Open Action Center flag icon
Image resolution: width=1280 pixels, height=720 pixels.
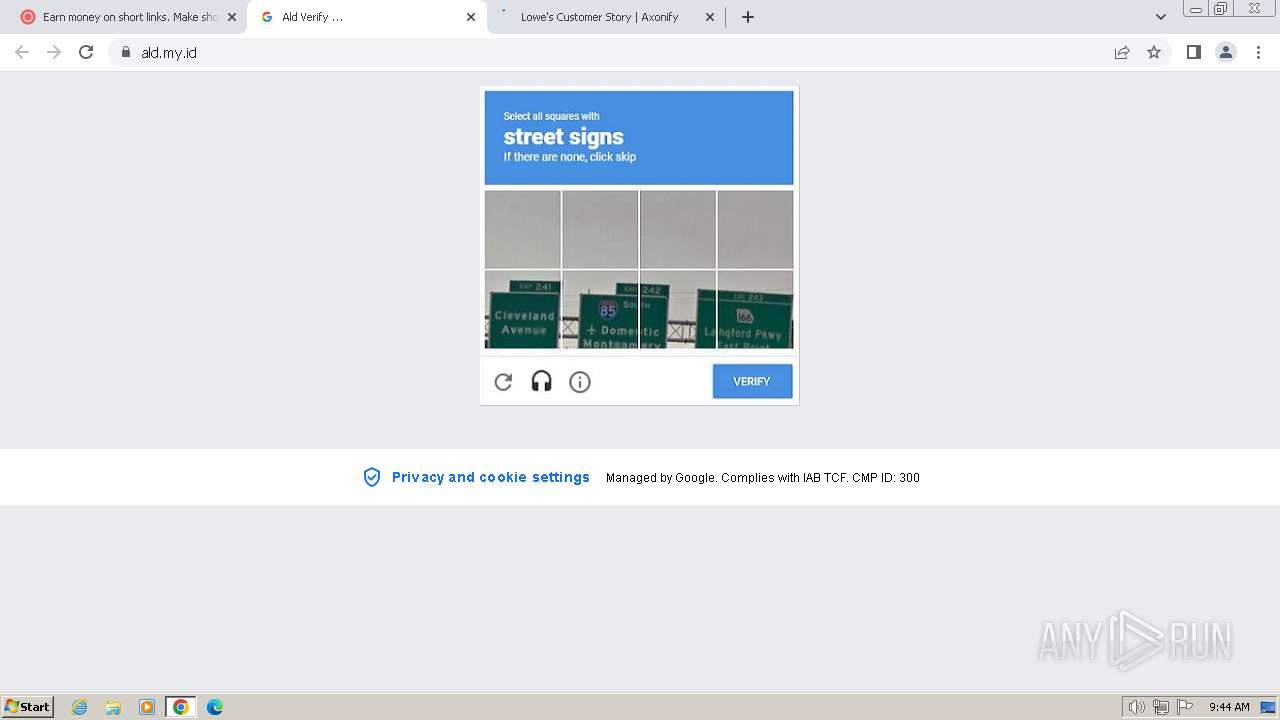(1185, 707)
